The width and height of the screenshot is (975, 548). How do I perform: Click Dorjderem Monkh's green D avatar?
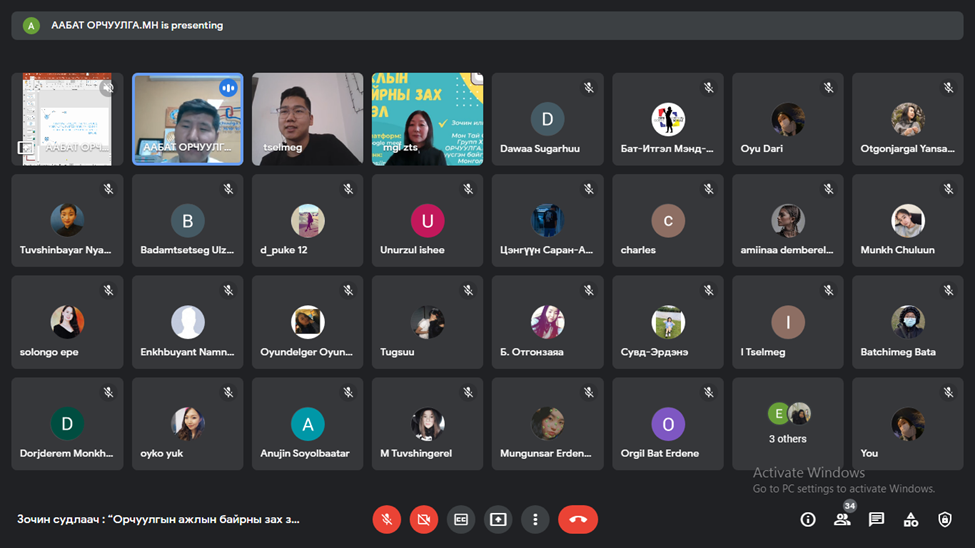tap(67, 424)
